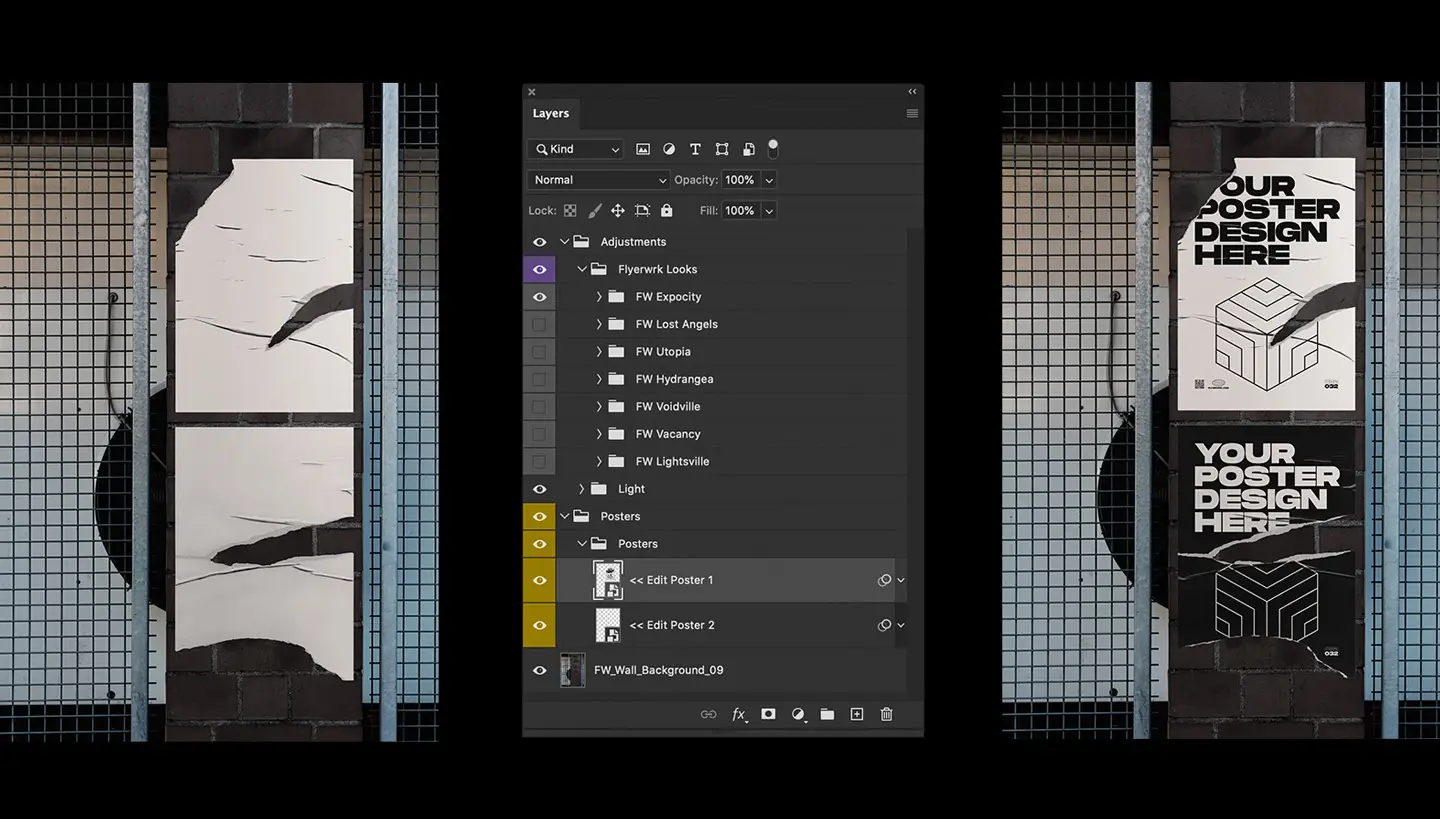Open the blending mode dropdown
This screenshot has height=819, width=1440.
(x=597, y=180)
